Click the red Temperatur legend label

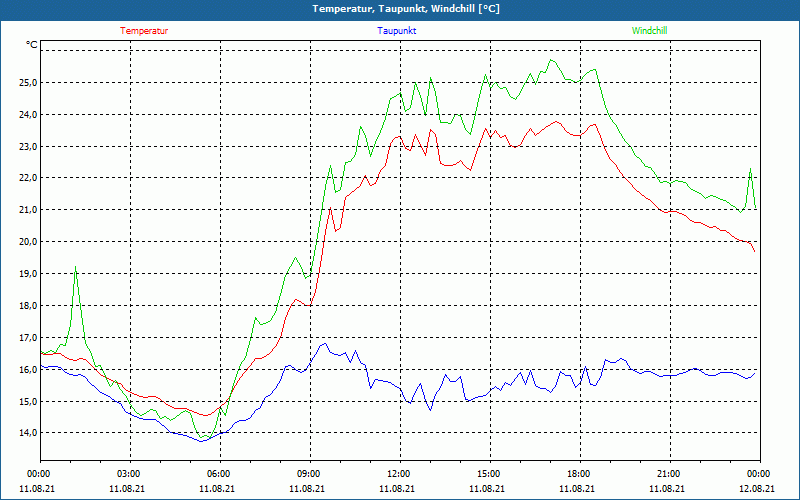(x=144, y=31)
